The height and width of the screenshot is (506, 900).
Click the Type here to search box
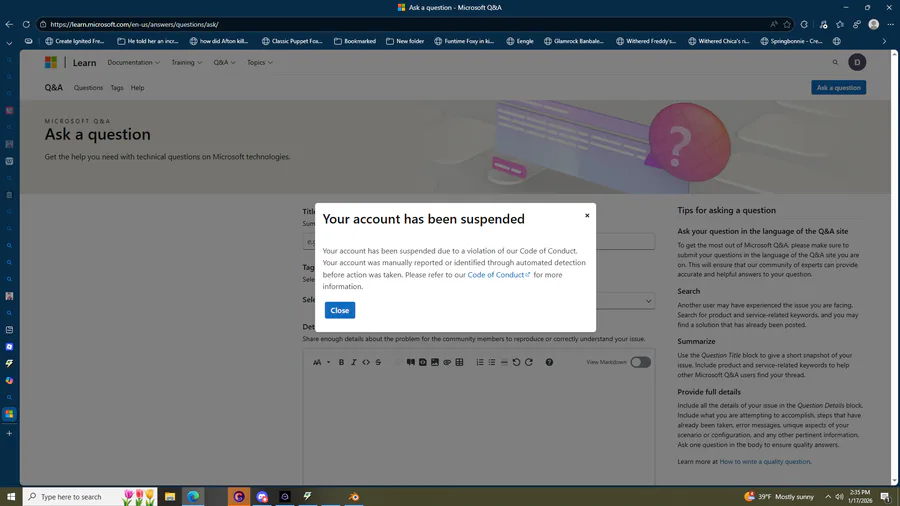[90, 497]
